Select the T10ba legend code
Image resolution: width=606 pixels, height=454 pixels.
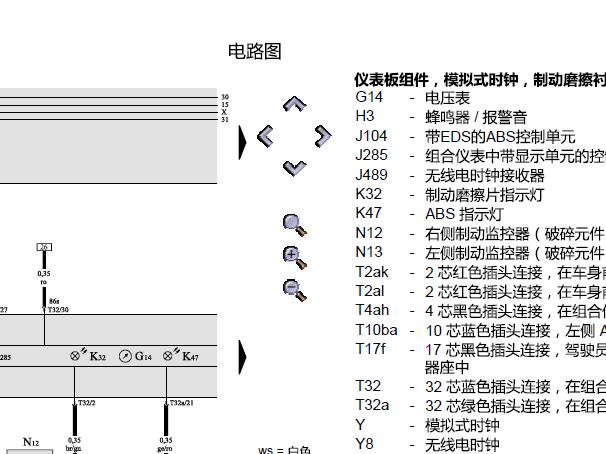[376, 330]
